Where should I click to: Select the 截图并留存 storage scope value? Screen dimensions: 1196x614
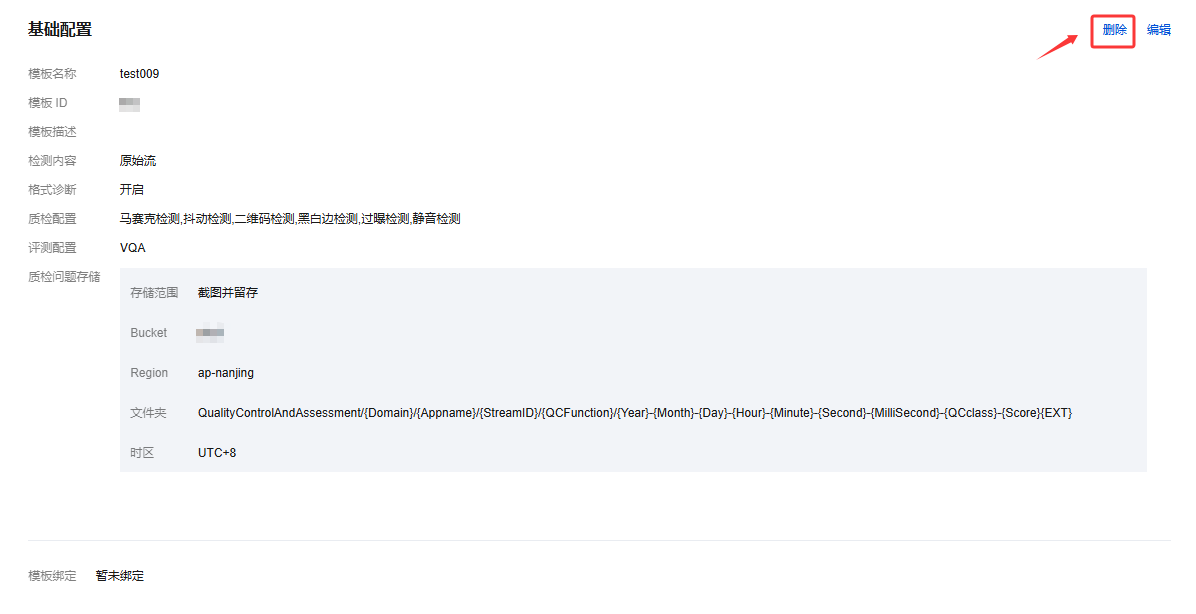pyautogui.click(x=228, y=293)
